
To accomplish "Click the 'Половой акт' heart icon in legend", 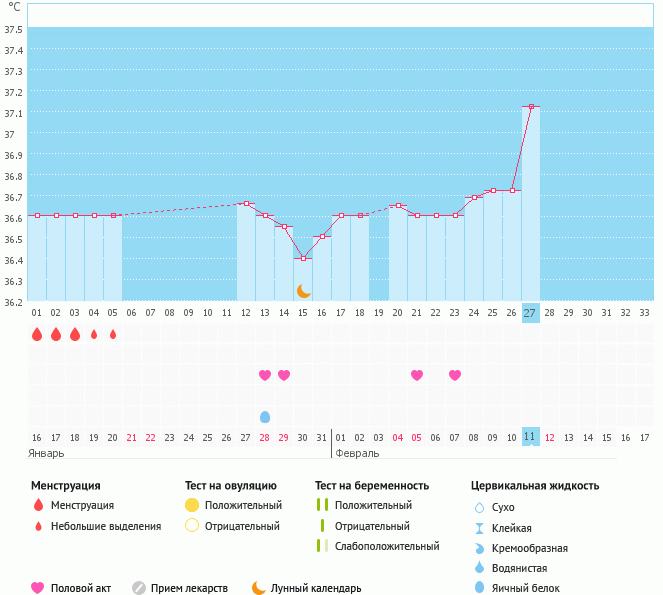I will [38, 588].
